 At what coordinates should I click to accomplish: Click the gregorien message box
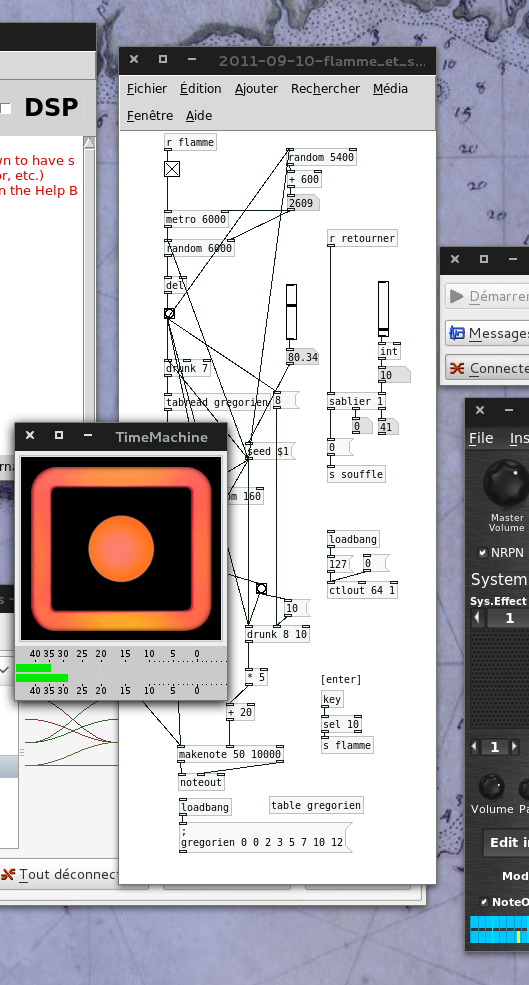[266, 837]
